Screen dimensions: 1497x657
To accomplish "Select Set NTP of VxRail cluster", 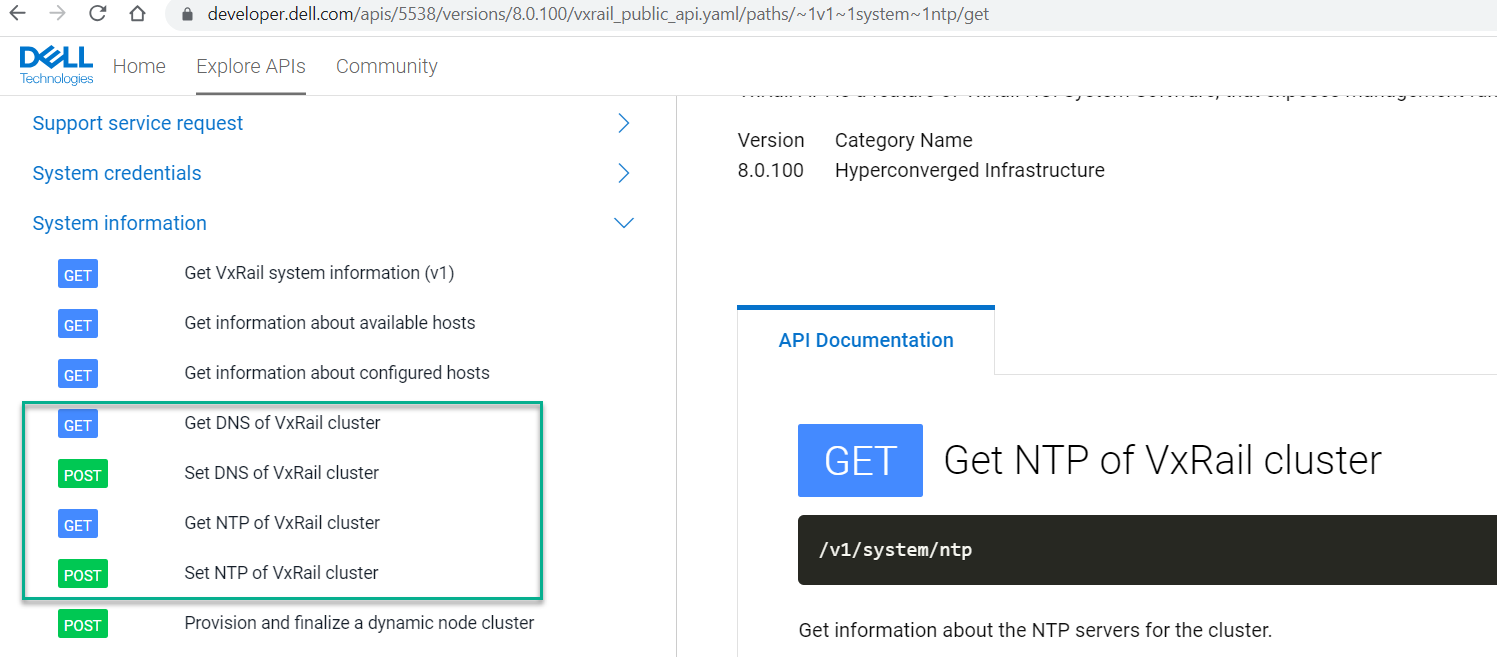I will (280, 573).
